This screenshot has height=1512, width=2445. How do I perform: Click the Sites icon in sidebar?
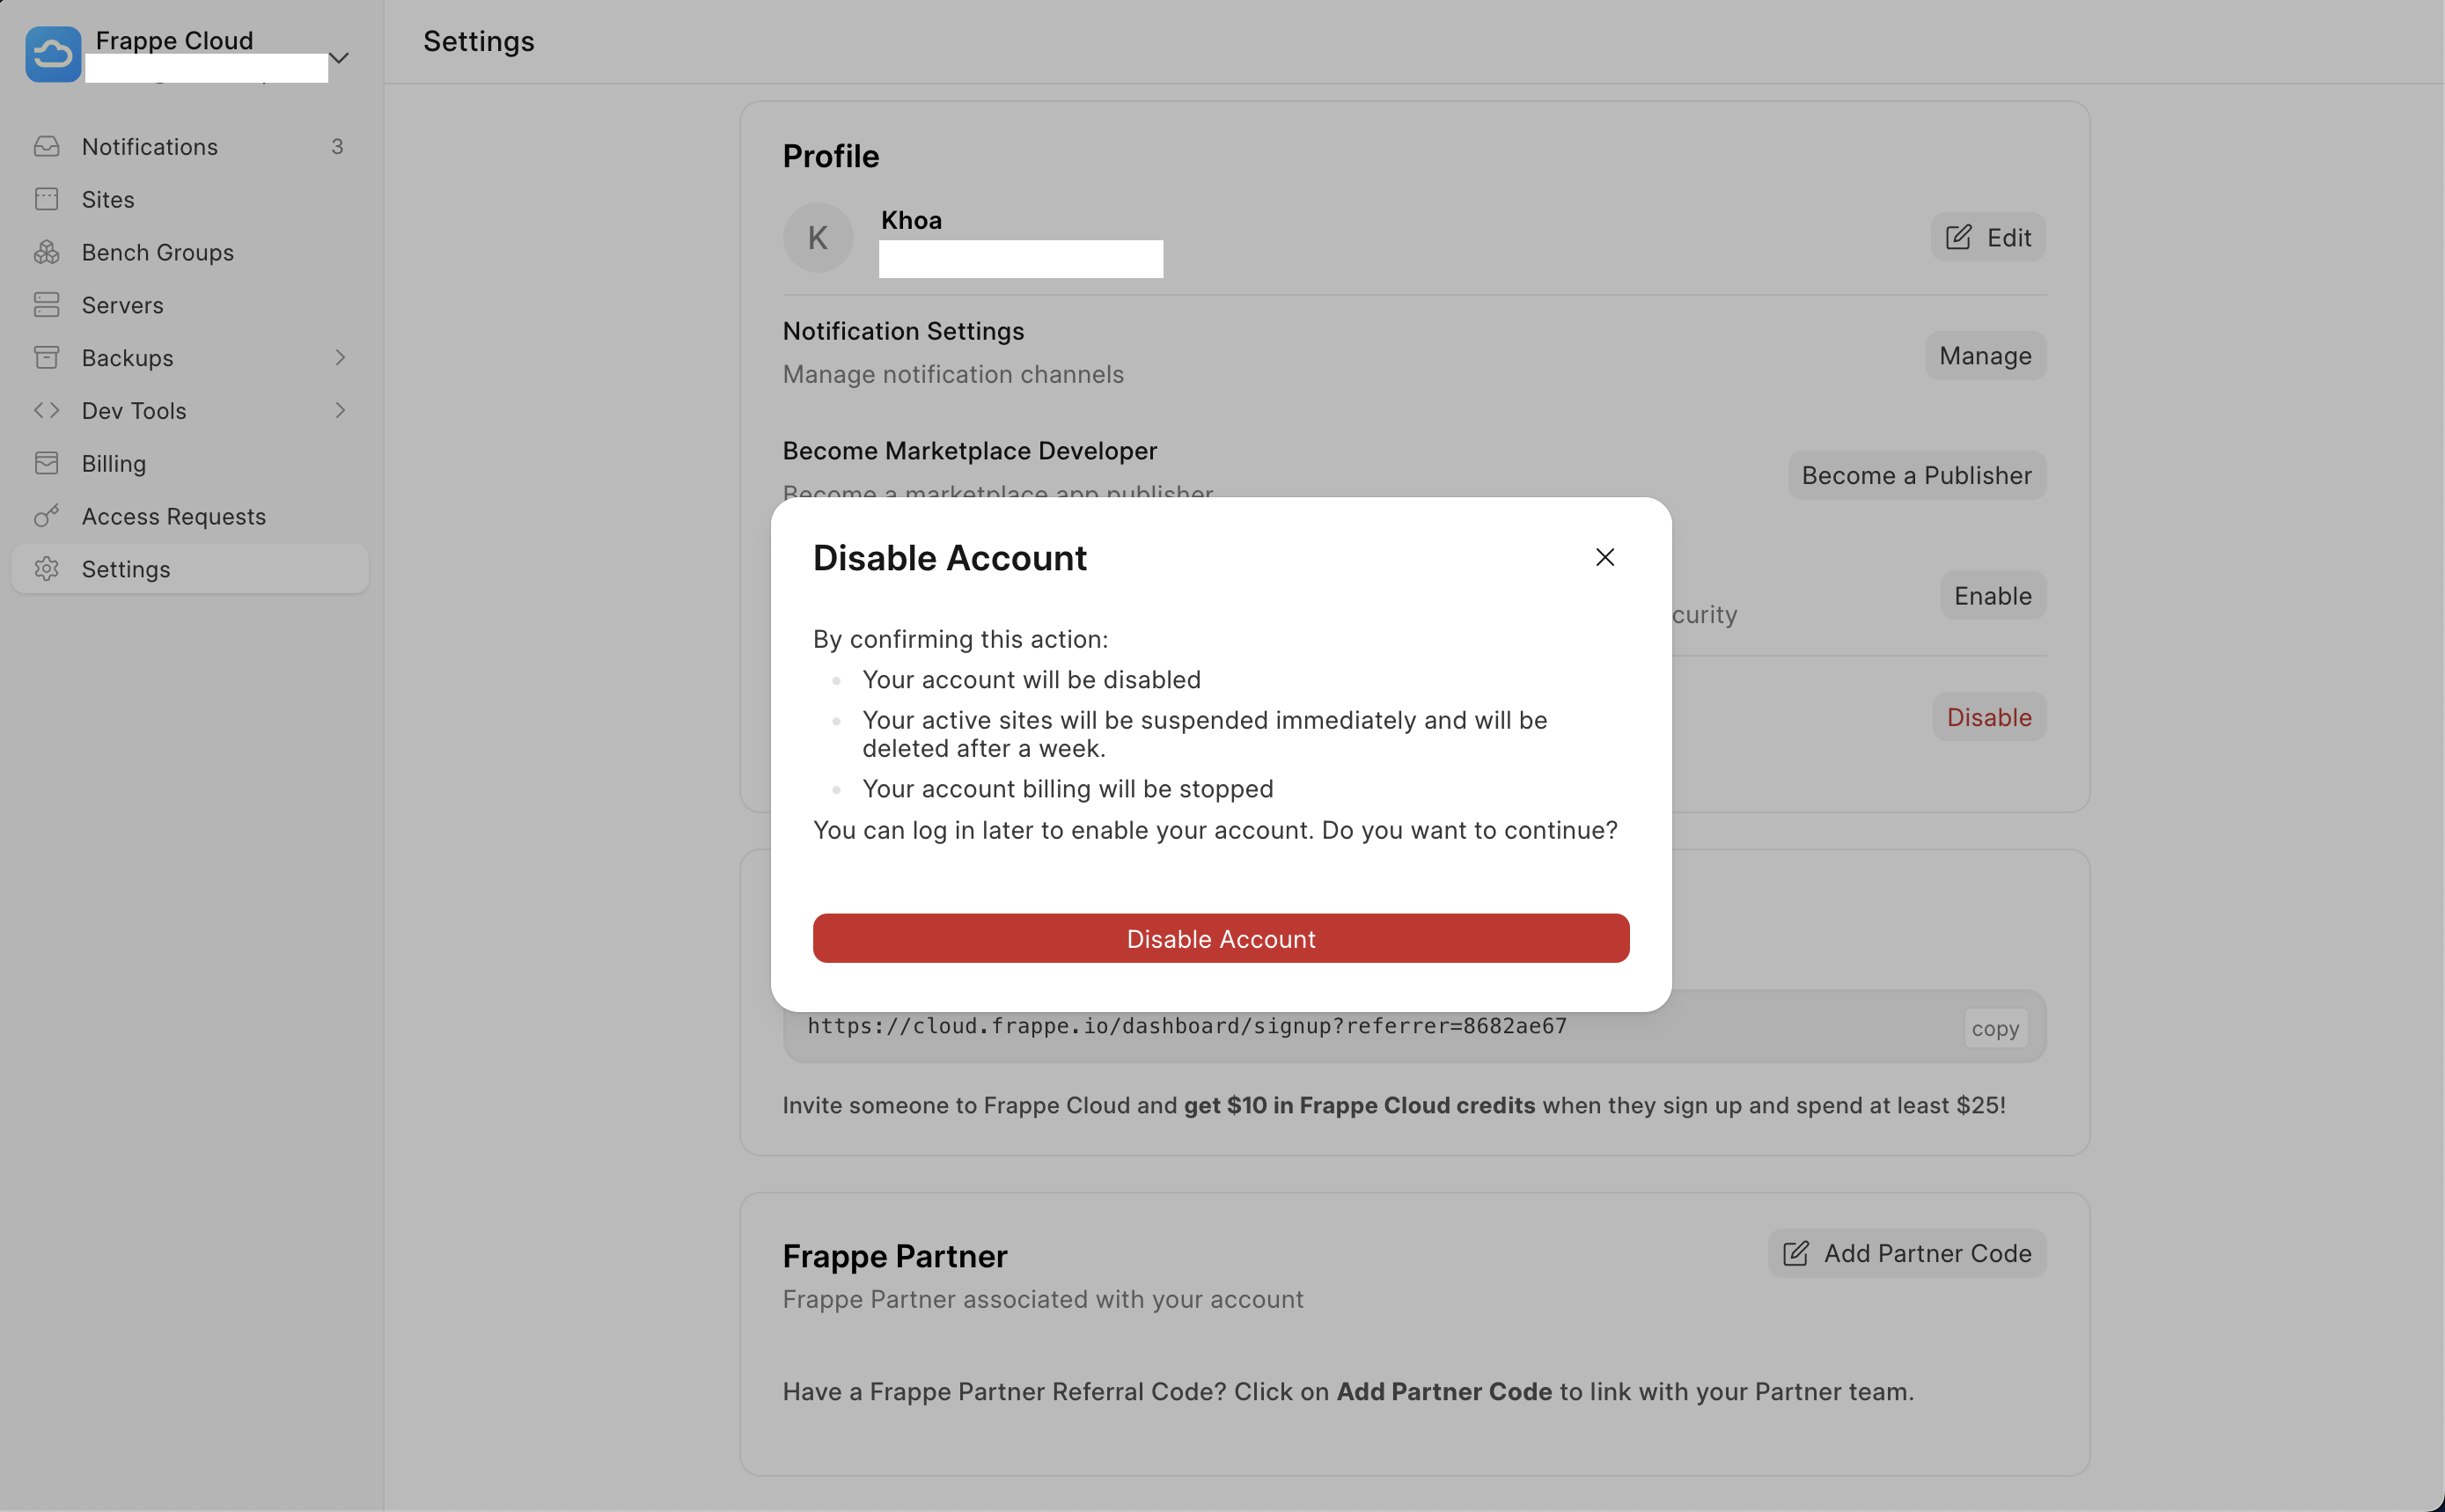click(47, 199)
